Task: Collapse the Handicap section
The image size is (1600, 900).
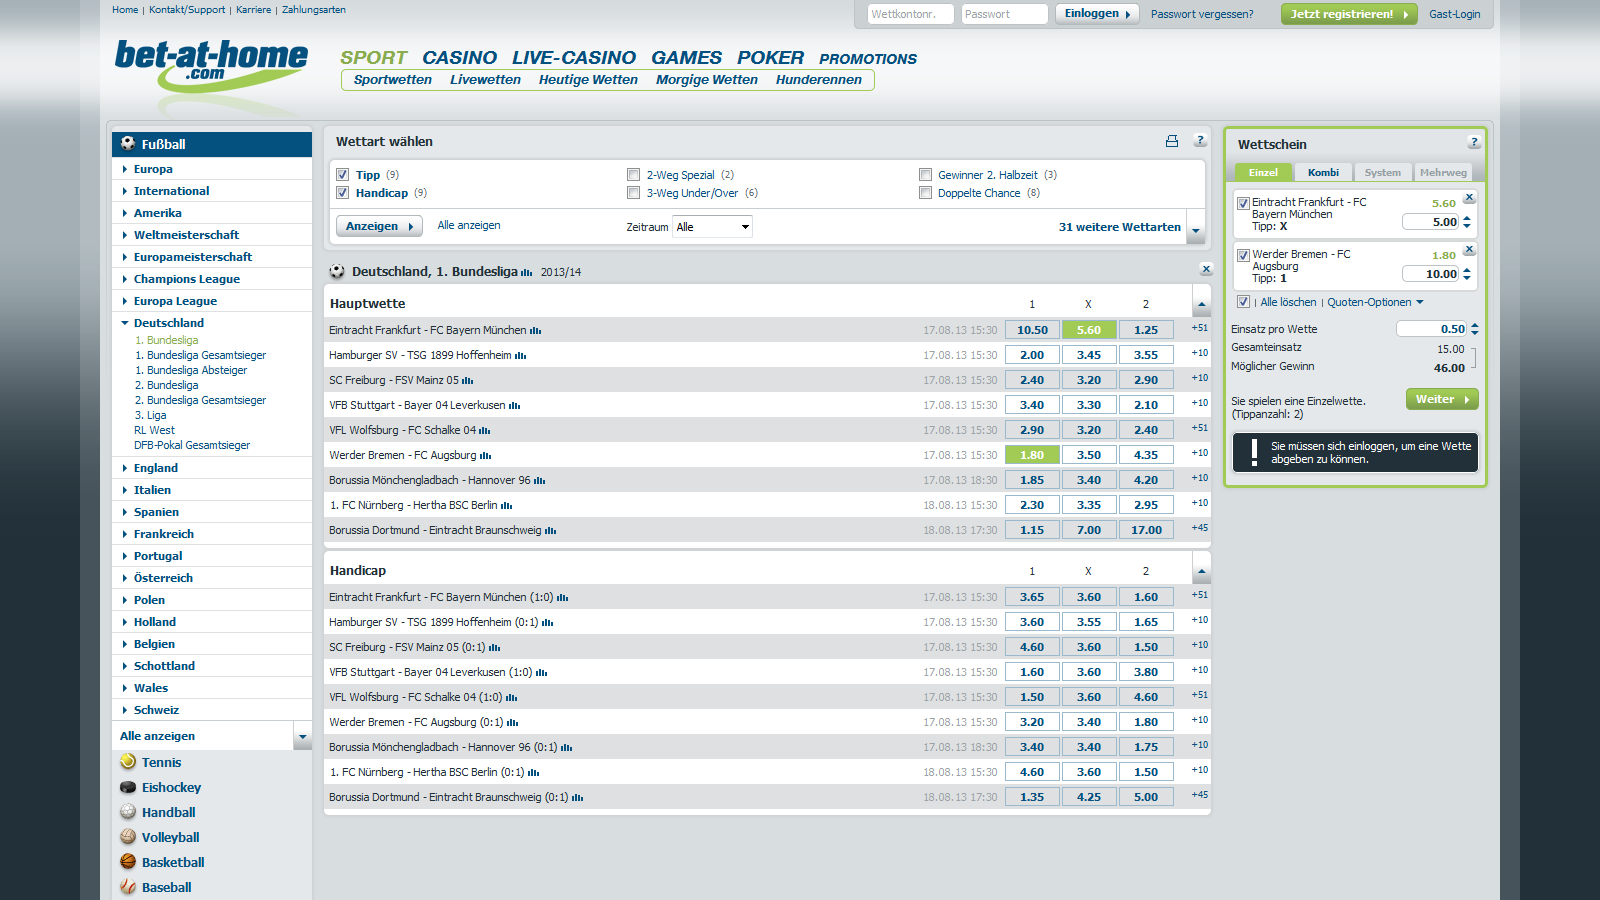Action: [1201, 570]
